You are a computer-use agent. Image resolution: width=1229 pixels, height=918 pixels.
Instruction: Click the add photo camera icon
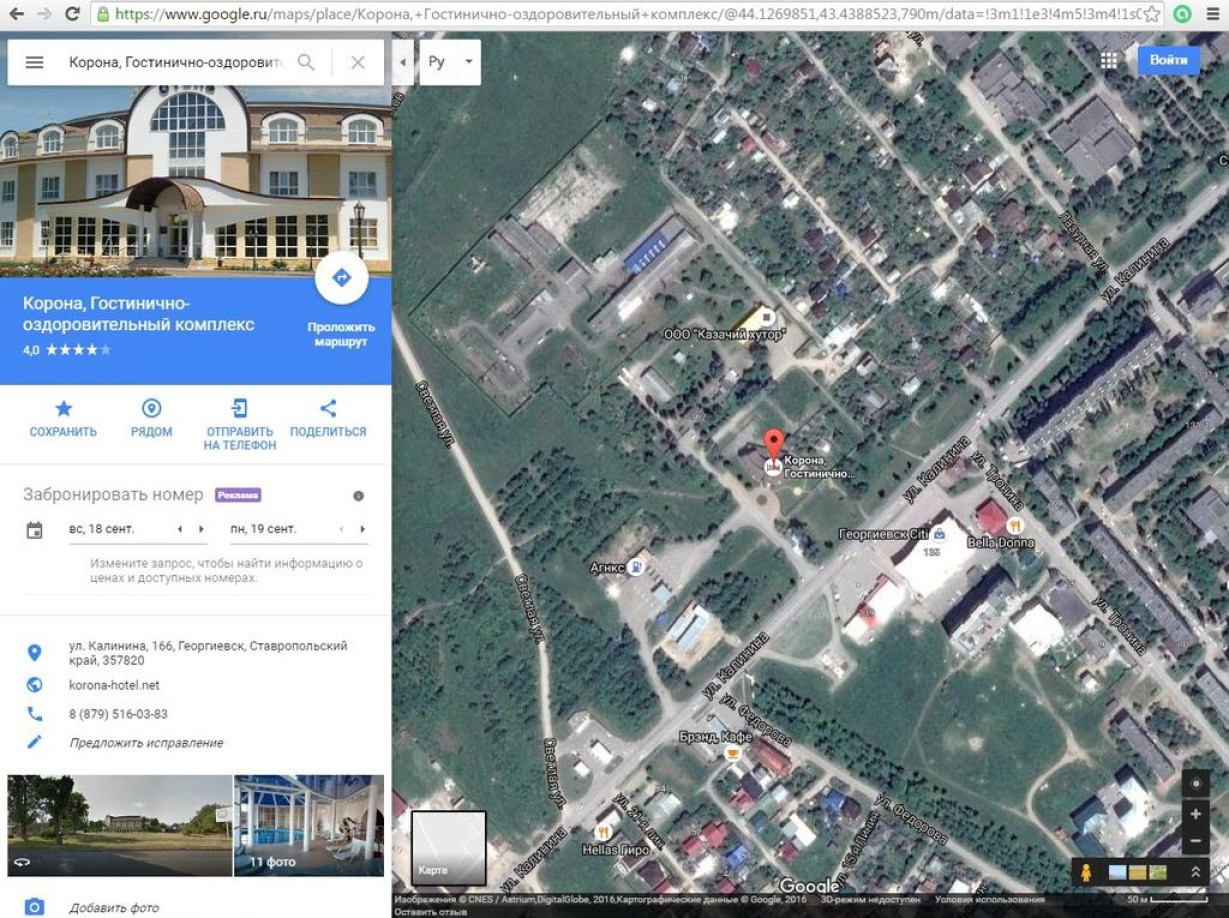point(35,907)
